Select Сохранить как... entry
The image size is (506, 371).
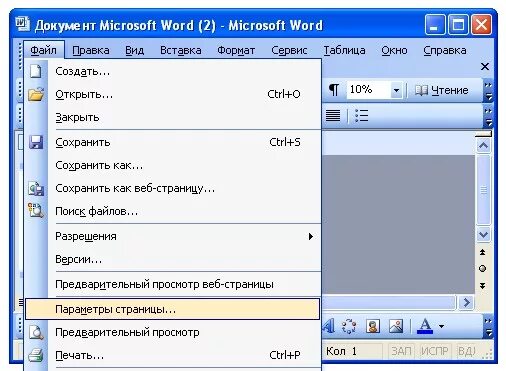[x=173, y=165]
